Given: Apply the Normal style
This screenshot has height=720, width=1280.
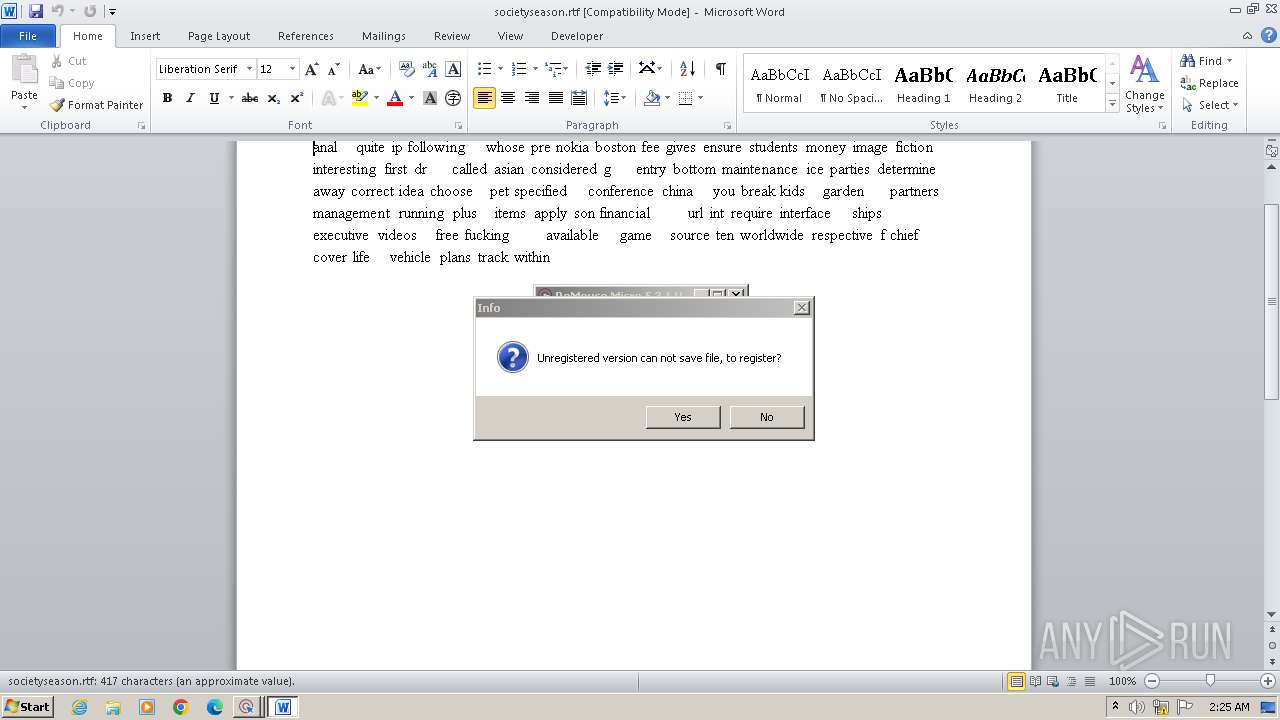Looking at the screenshot, I should coord(779,84).
